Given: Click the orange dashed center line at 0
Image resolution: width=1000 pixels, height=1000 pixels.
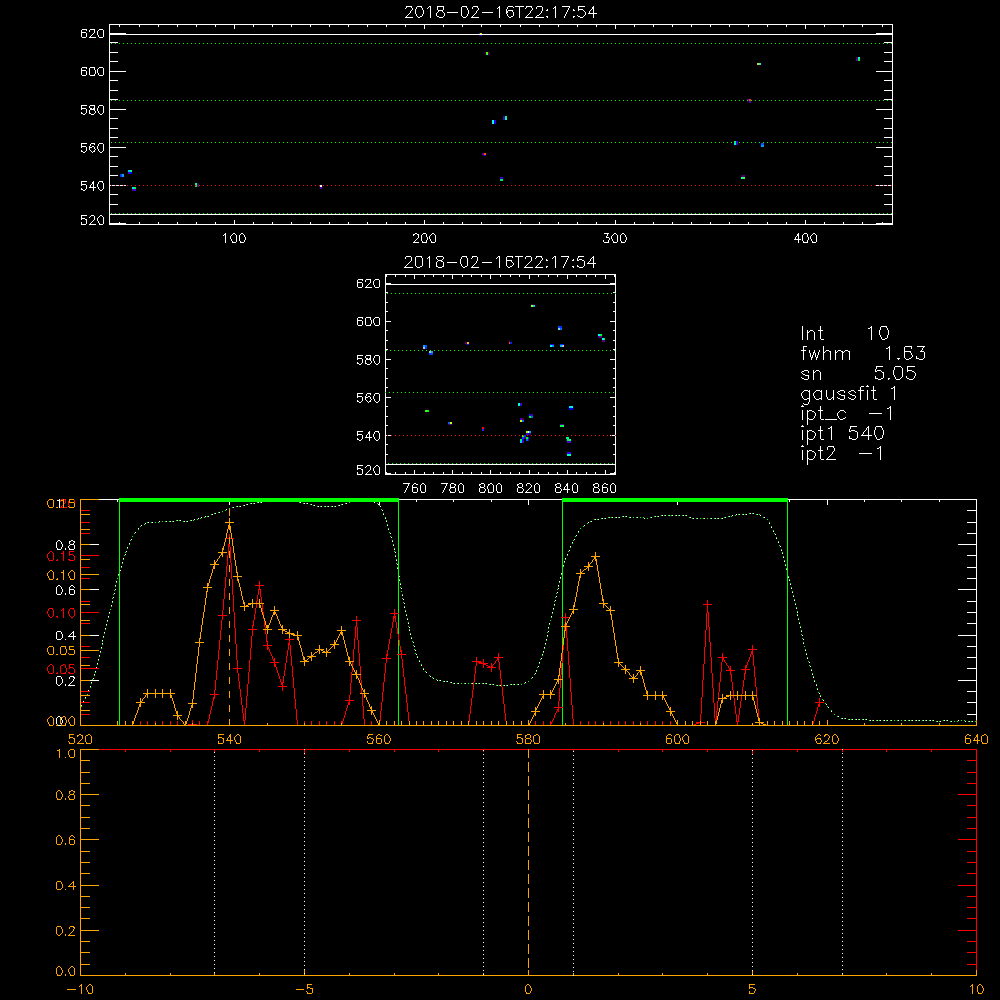Looking at the screenshot, I should [528, 862].
